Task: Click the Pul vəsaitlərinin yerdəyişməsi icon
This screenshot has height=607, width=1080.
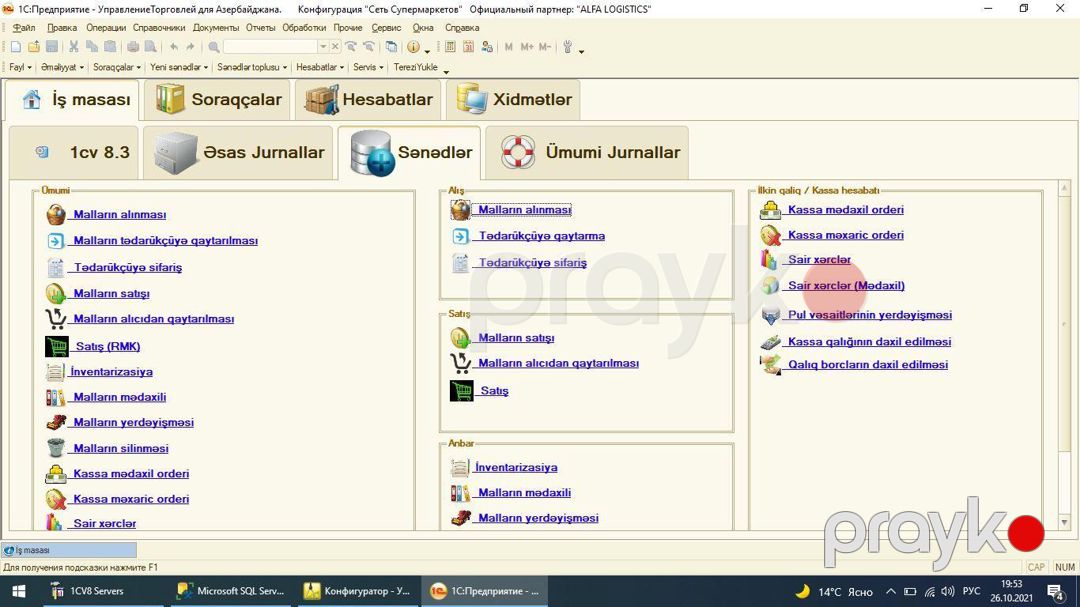Action: [770, 315]
